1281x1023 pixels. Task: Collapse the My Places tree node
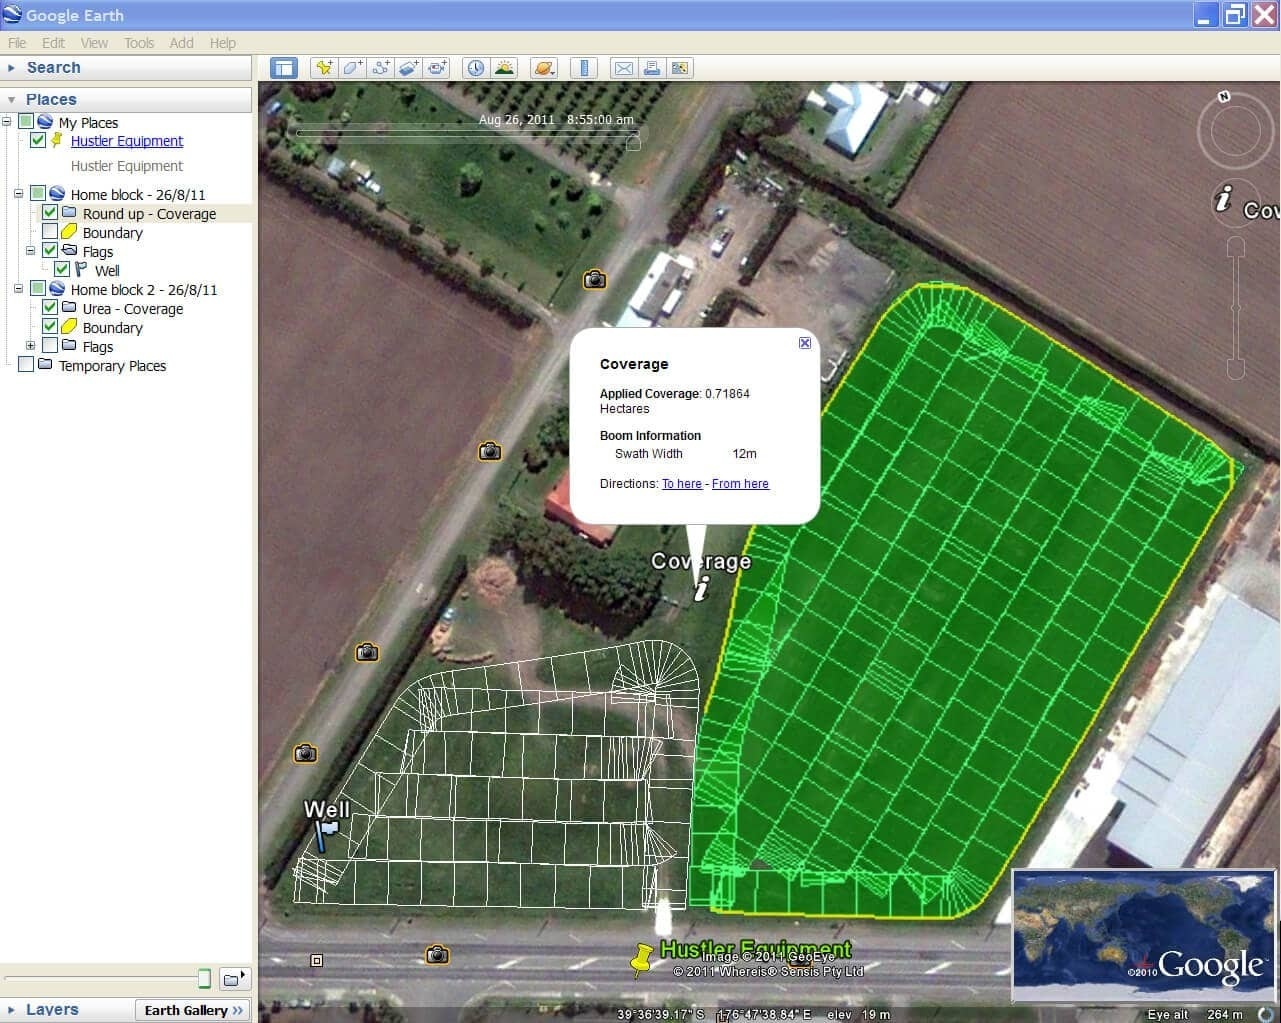(x=7, y=122)
